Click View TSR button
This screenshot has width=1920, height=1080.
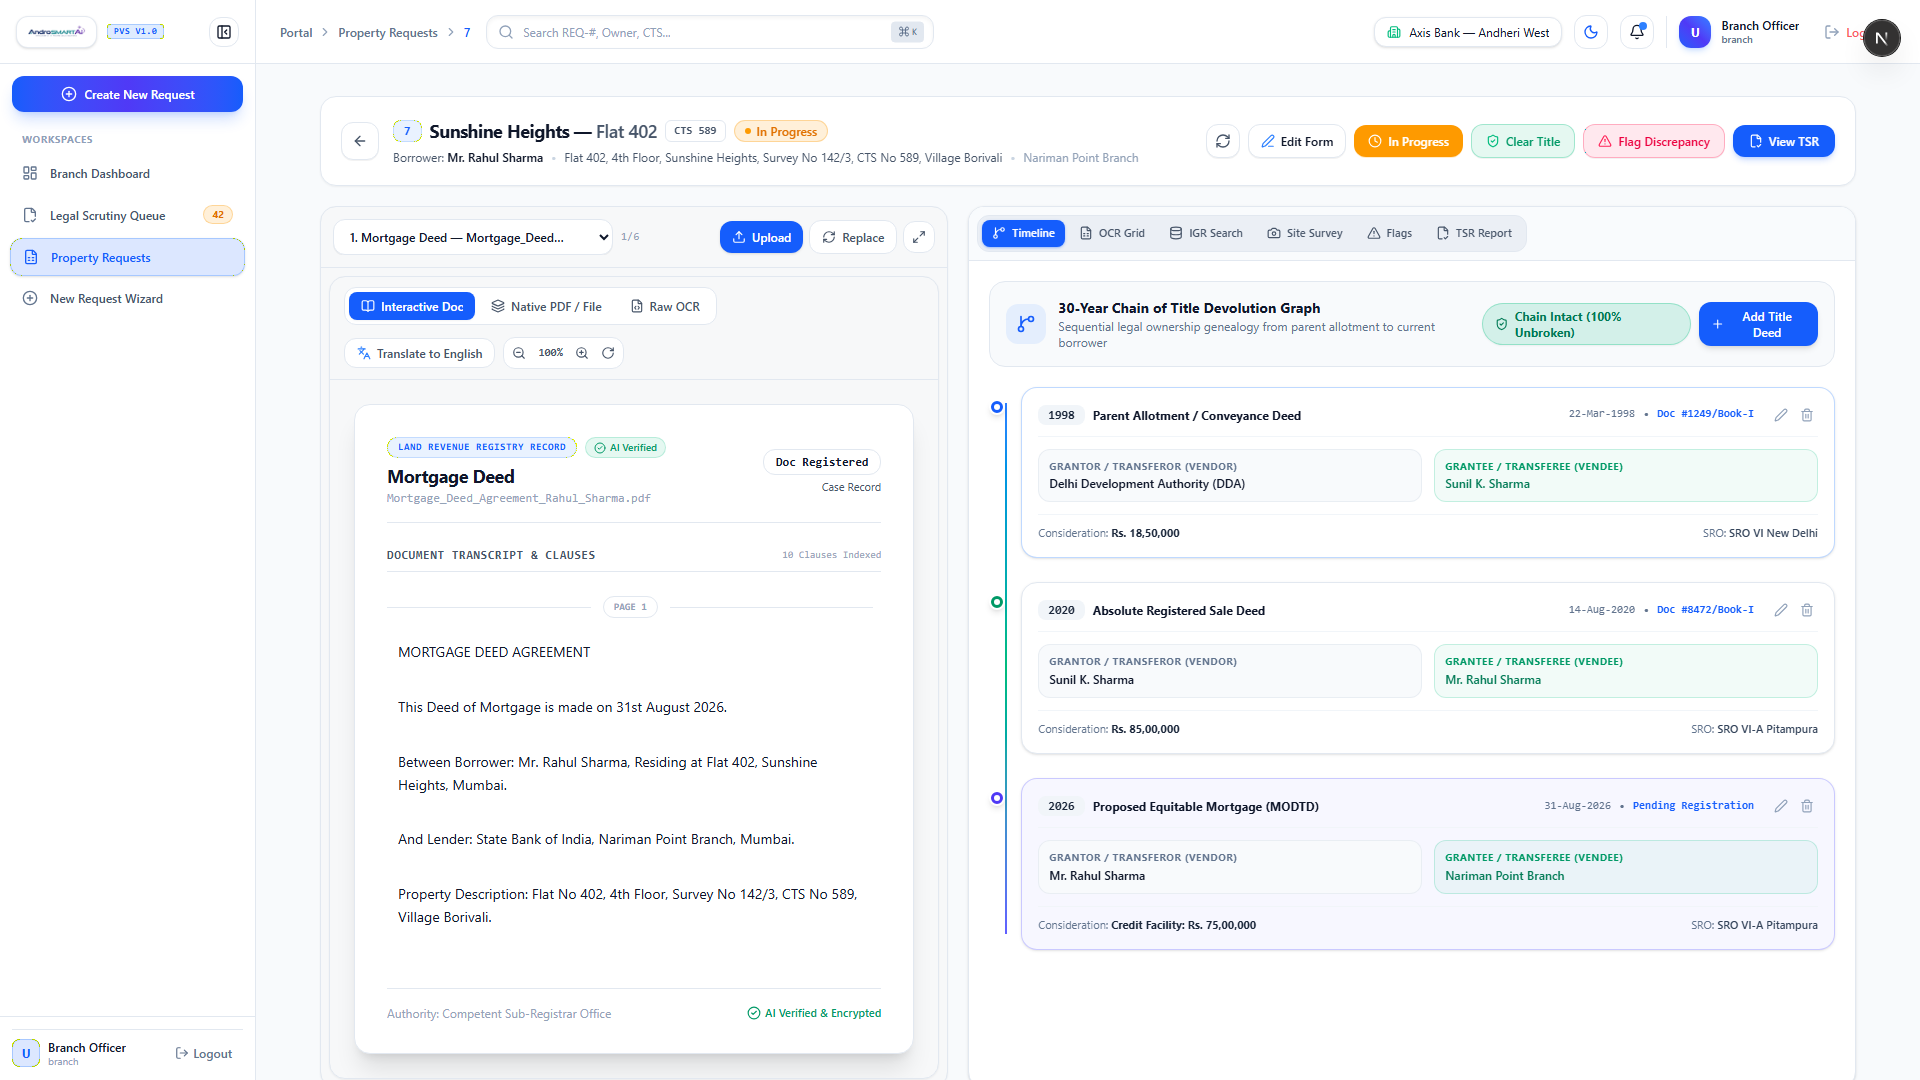[1783, 141]
